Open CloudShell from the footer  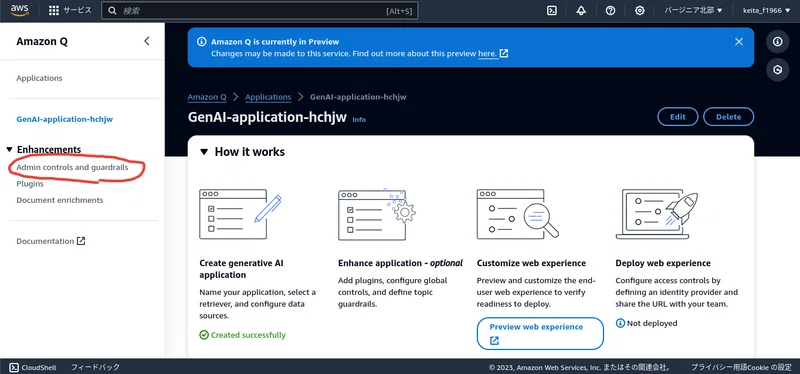pos(33,367)
